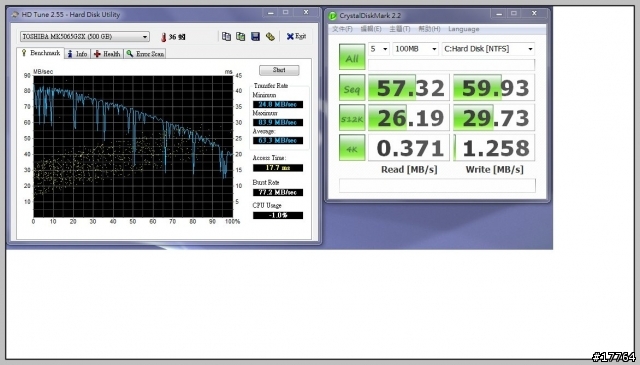Run All tests in CrystalDiskMark
This screenshot has width=640, height=365.
click(x=352, y=57)
